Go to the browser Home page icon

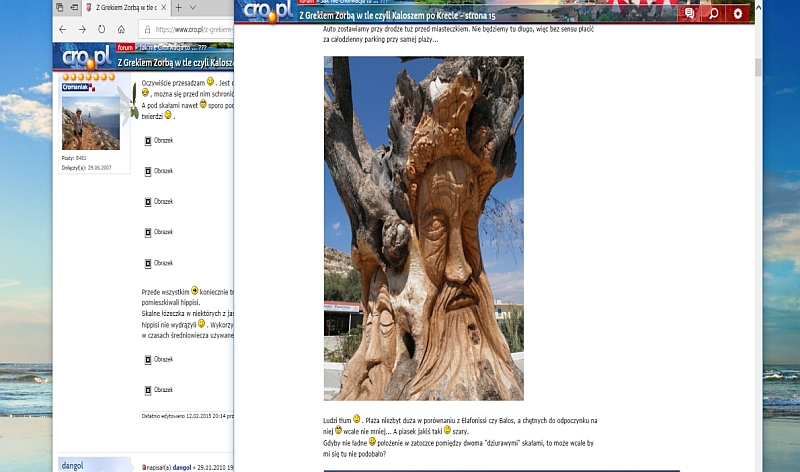[x=121, y=29]
